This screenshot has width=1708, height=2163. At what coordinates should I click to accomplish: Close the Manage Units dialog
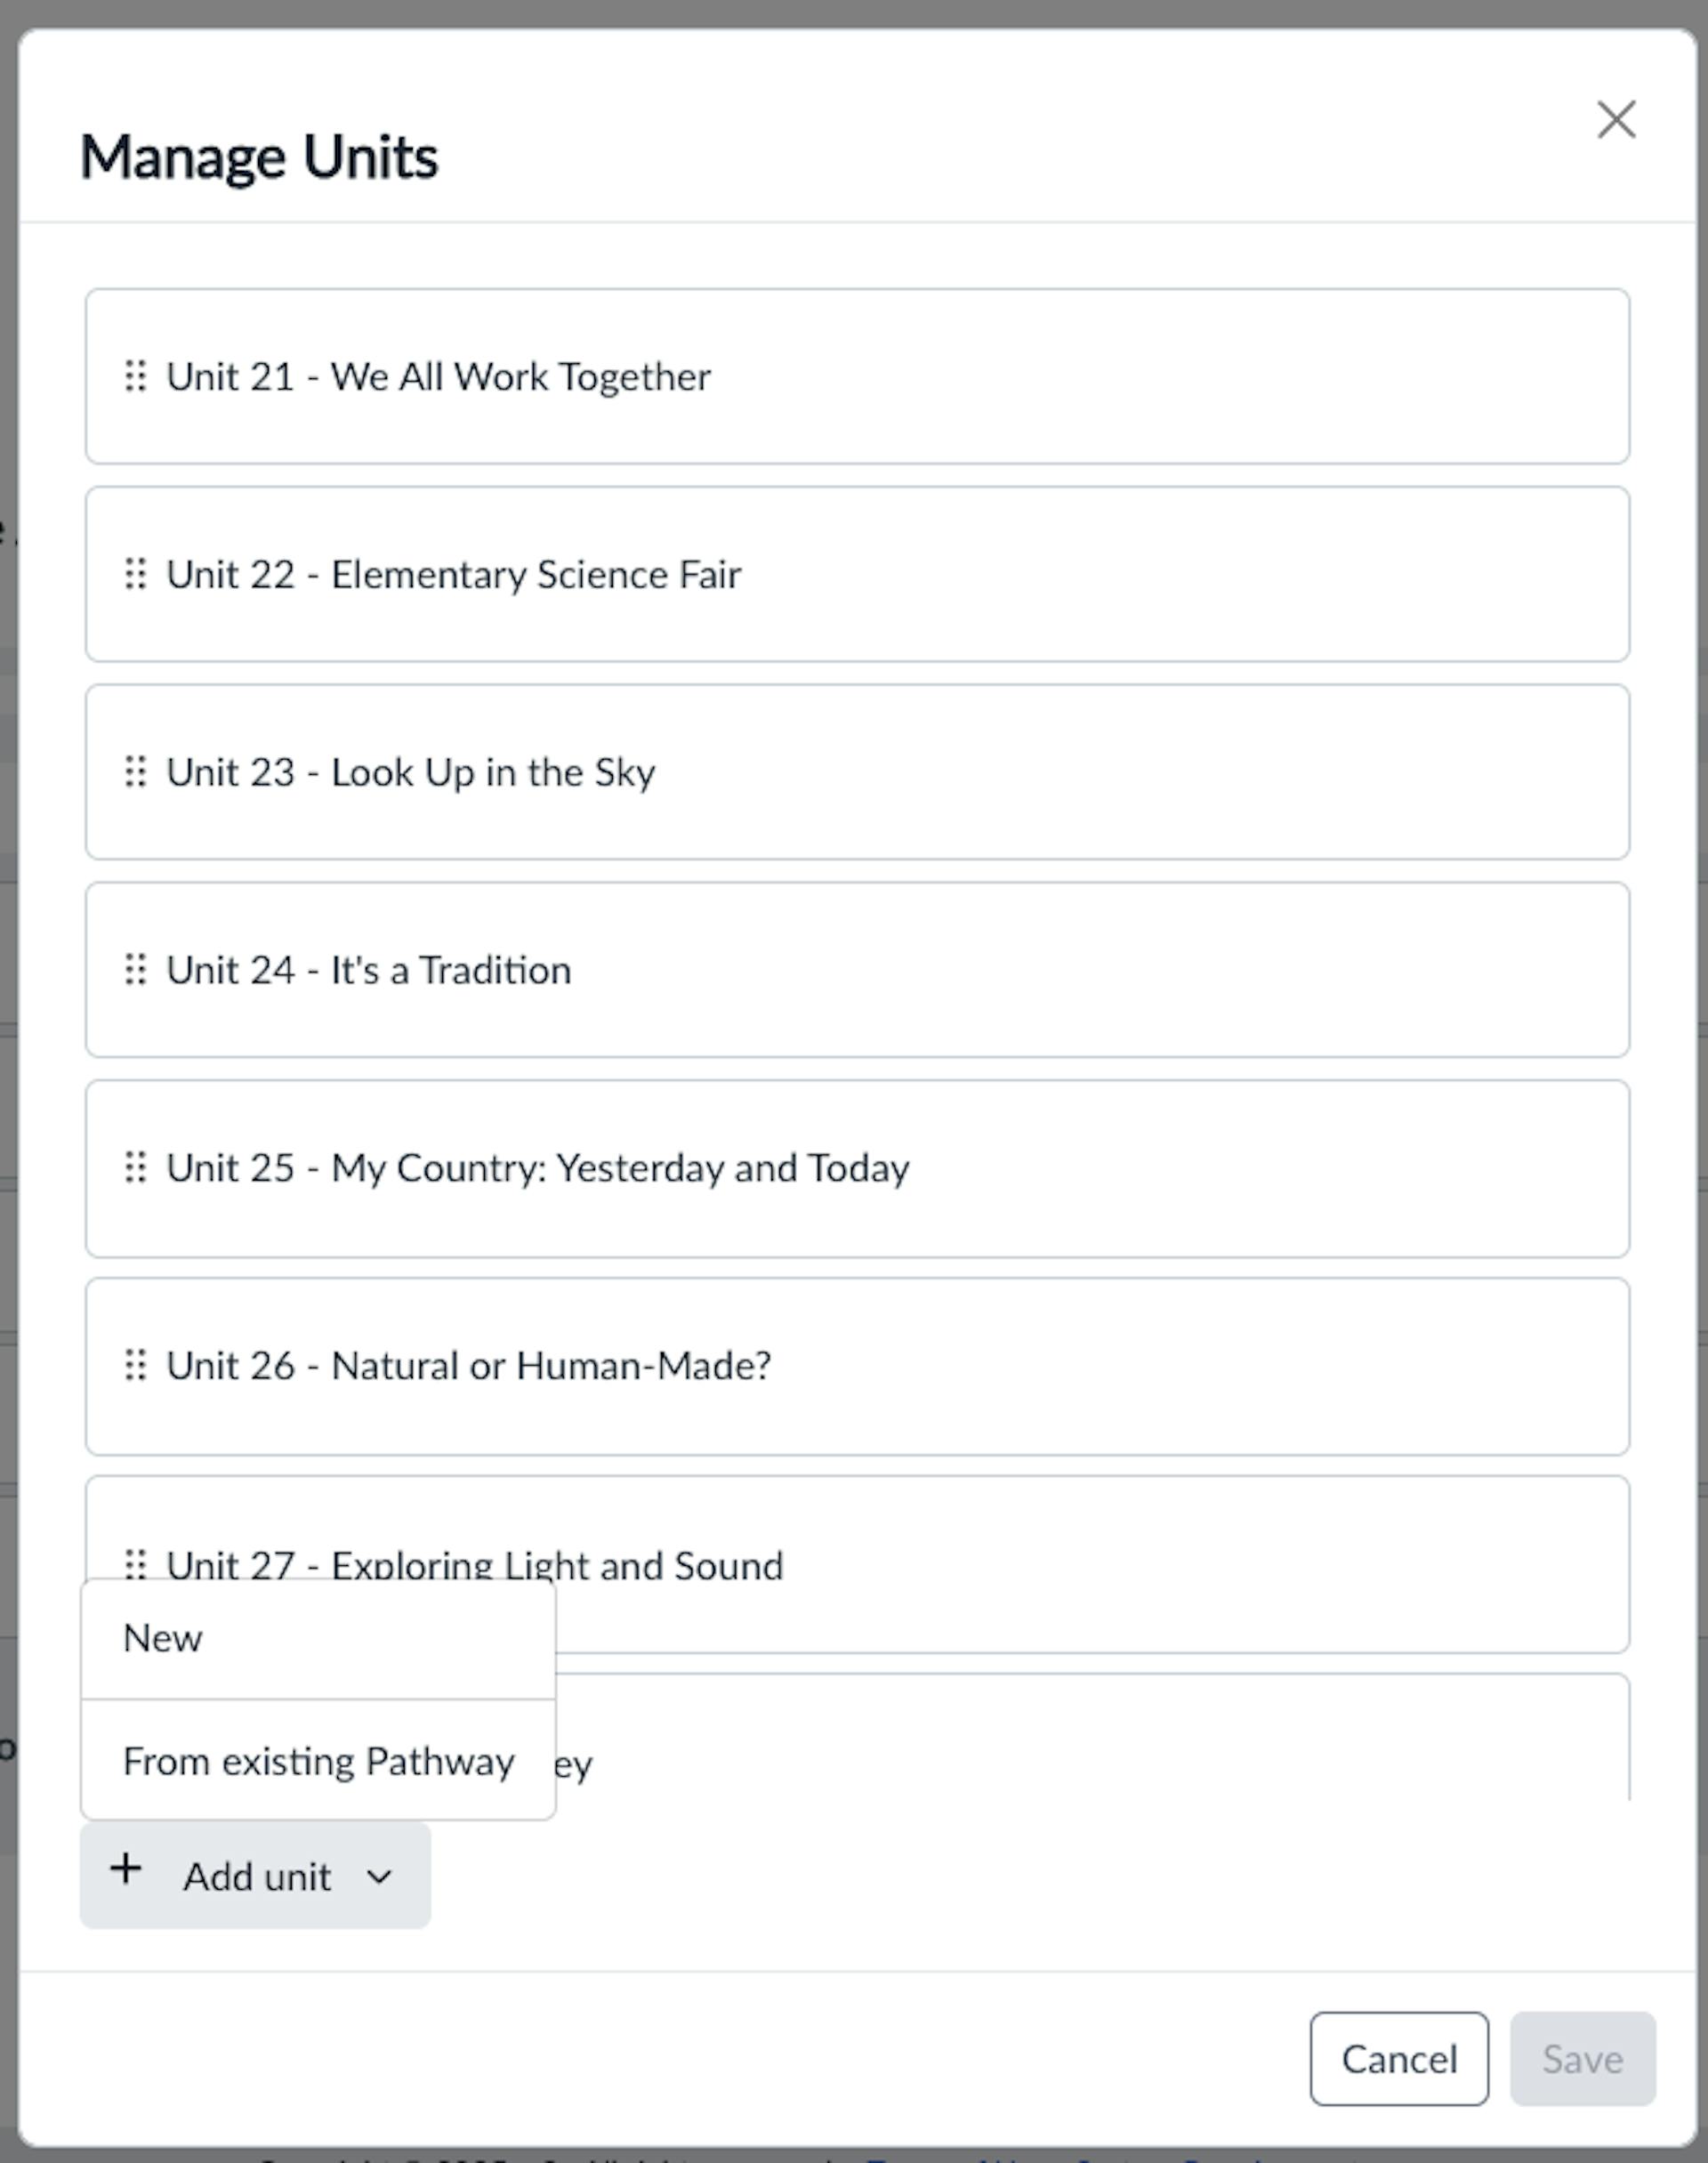pyautogui.click(x=1617, y=119)
